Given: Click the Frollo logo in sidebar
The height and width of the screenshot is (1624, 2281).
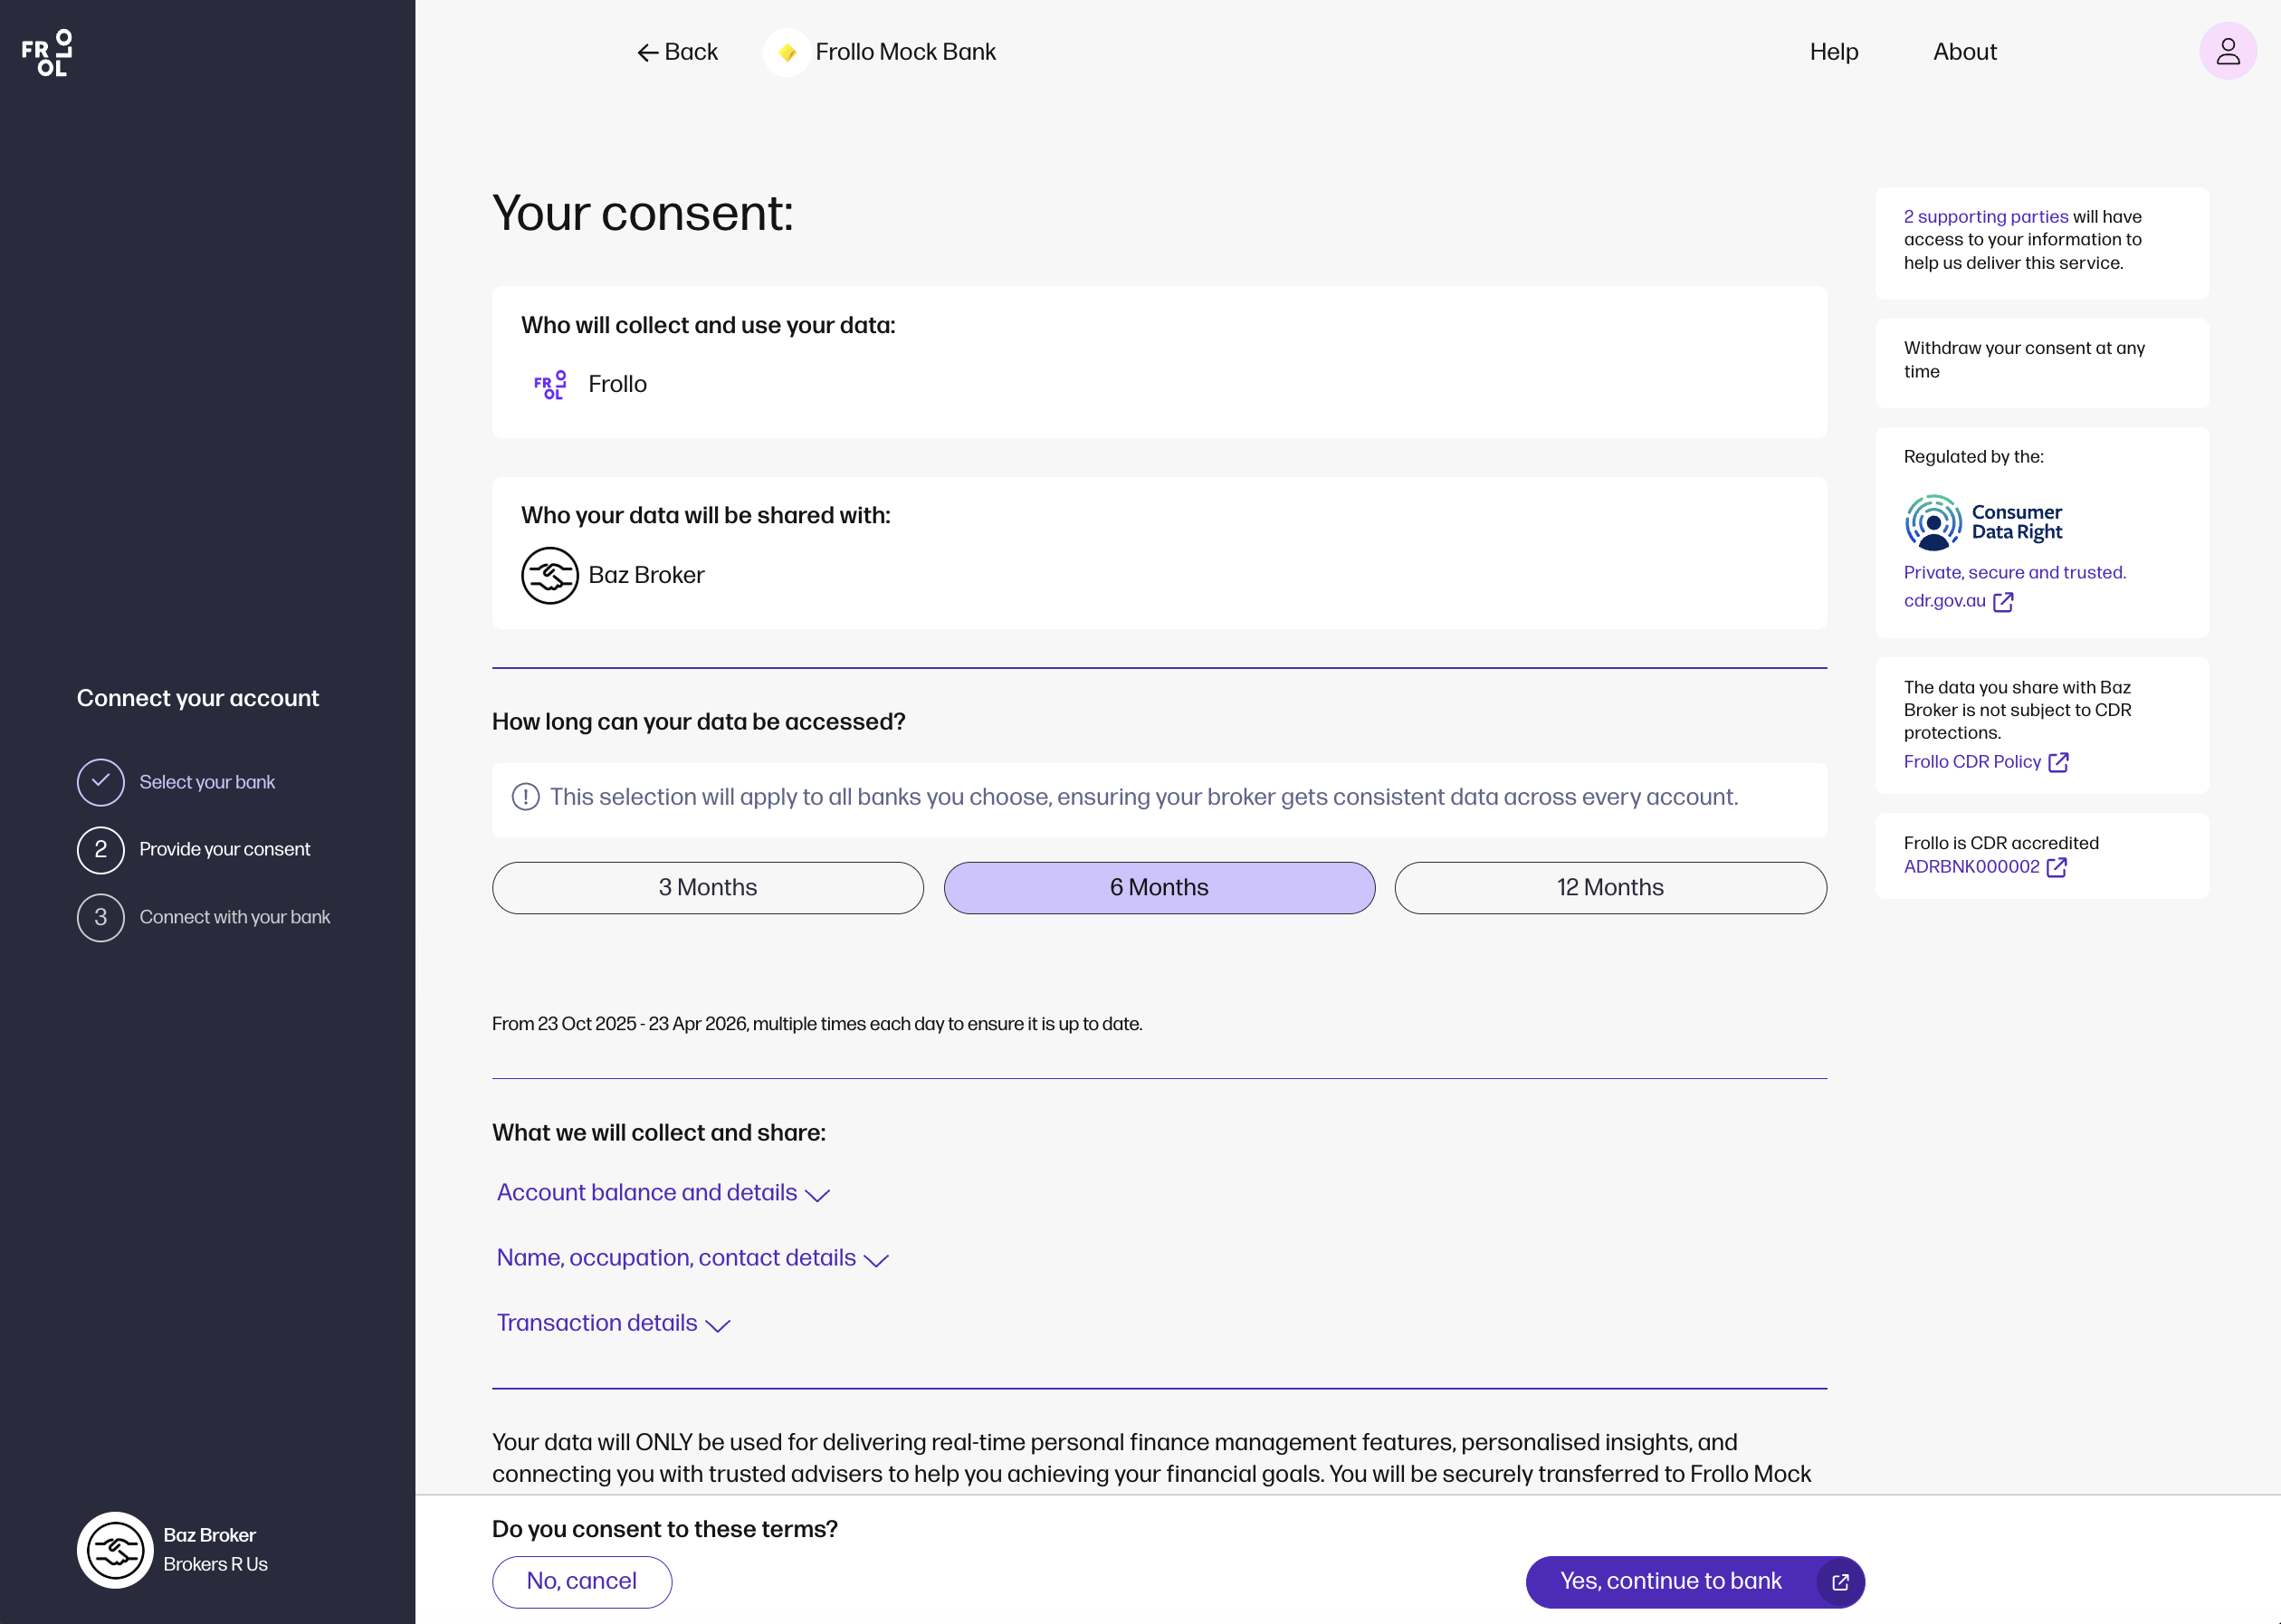Looking at the screenshot, I should [x=47, y=53].
